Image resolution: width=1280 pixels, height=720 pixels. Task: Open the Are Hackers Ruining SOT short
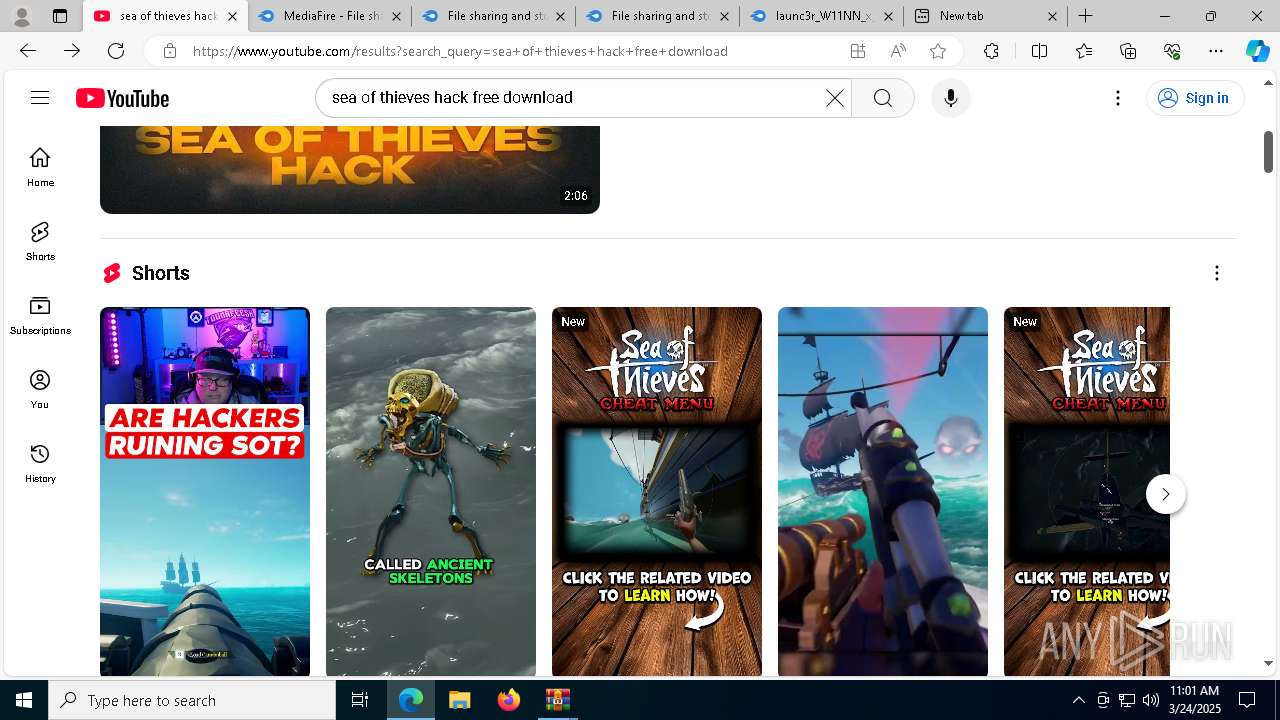click(x=205, y=491)
